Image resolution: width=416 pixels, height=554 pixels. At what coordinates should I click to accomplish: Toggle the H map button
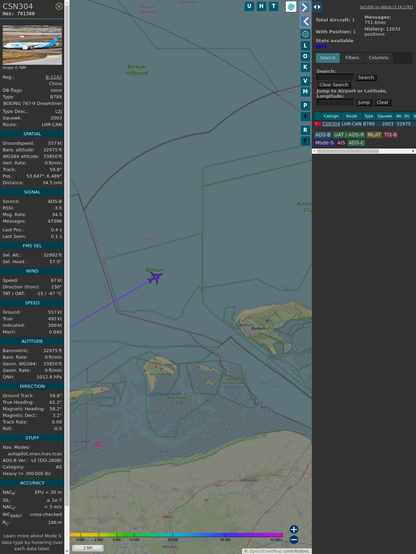coord(261,6)
